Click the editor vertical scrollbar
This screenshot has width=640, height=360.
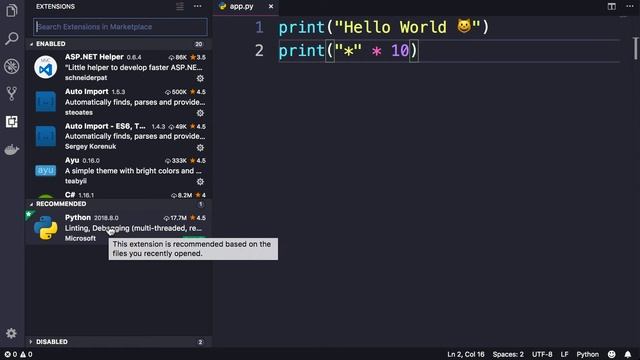tap(636, 48)
